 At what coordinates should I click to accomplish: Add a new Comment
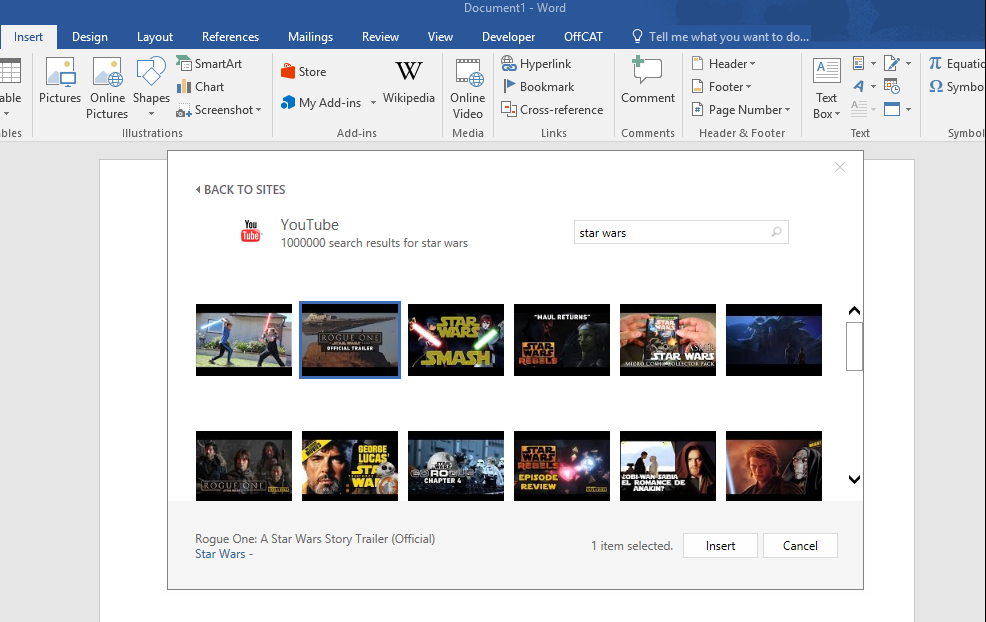pyautogui.click(x=648, y=81)
